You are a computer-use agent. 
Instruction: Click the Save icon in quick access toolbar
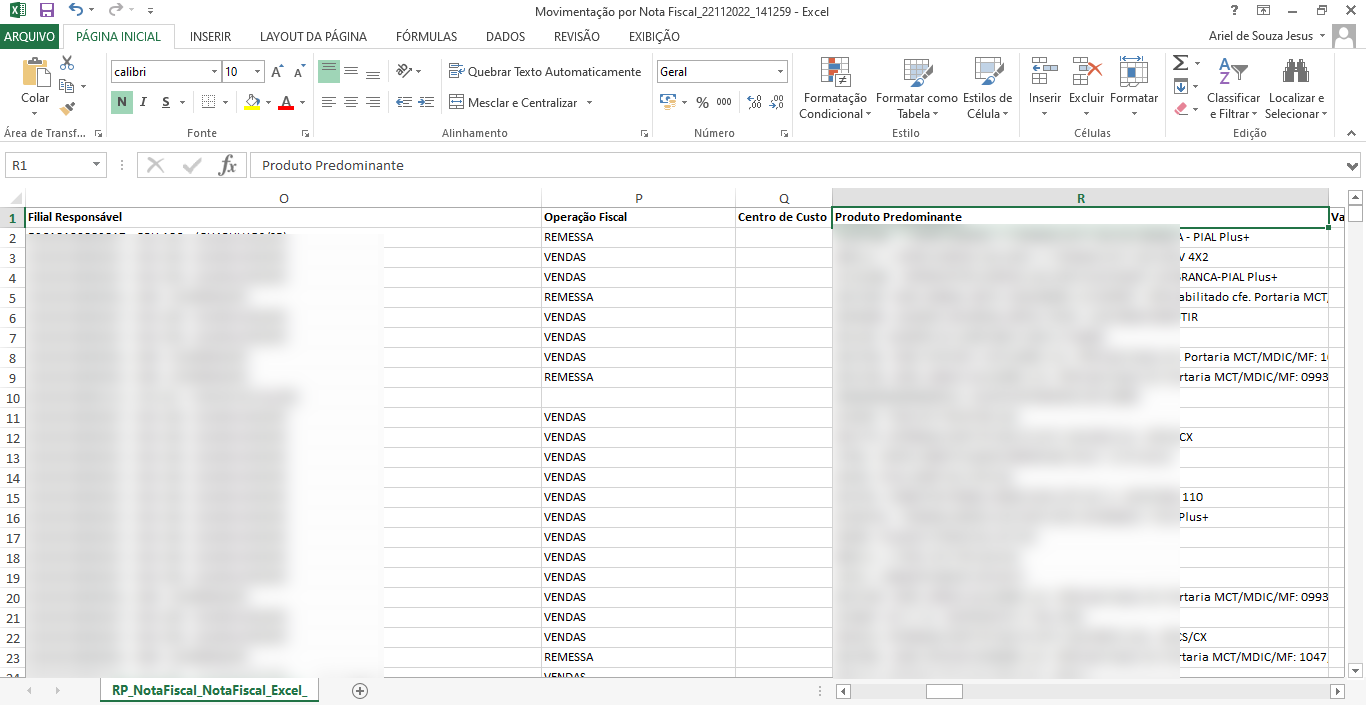pyautogui.click(x=46, y=11)
